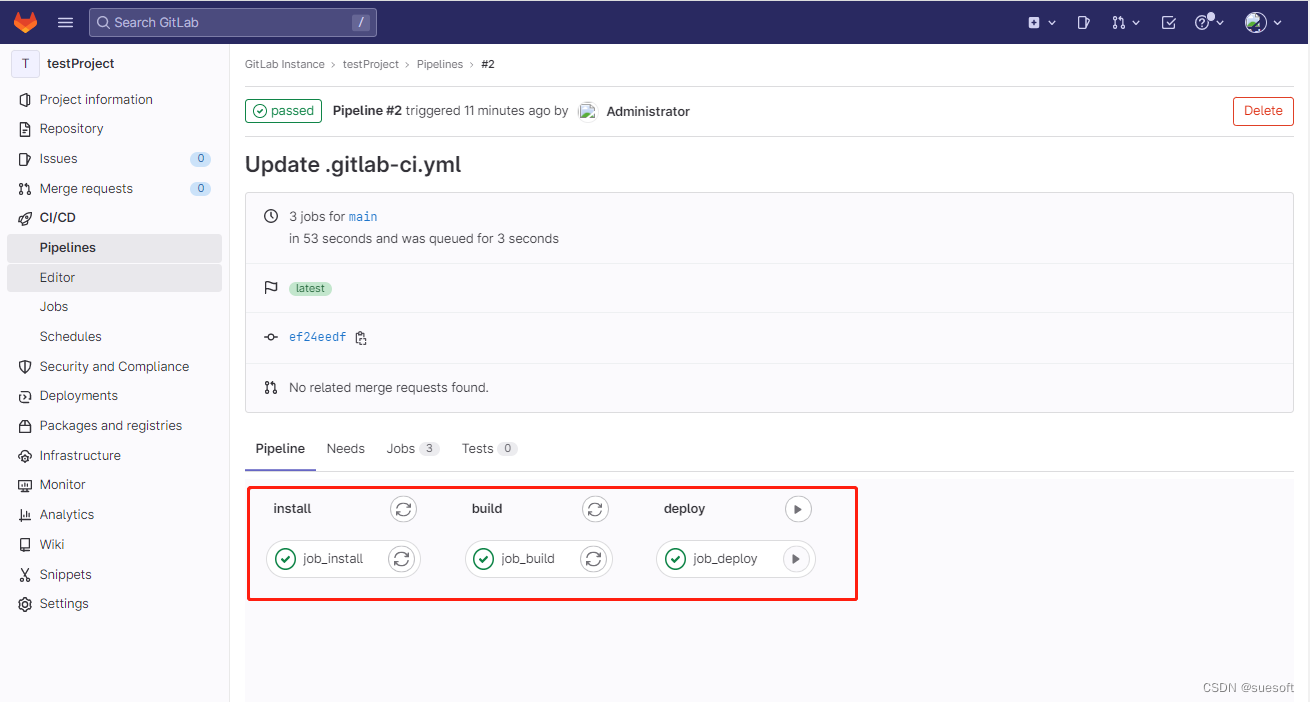Click testProject breadcrumb link
The image size is (1310, 702).
tap(371, 64)
